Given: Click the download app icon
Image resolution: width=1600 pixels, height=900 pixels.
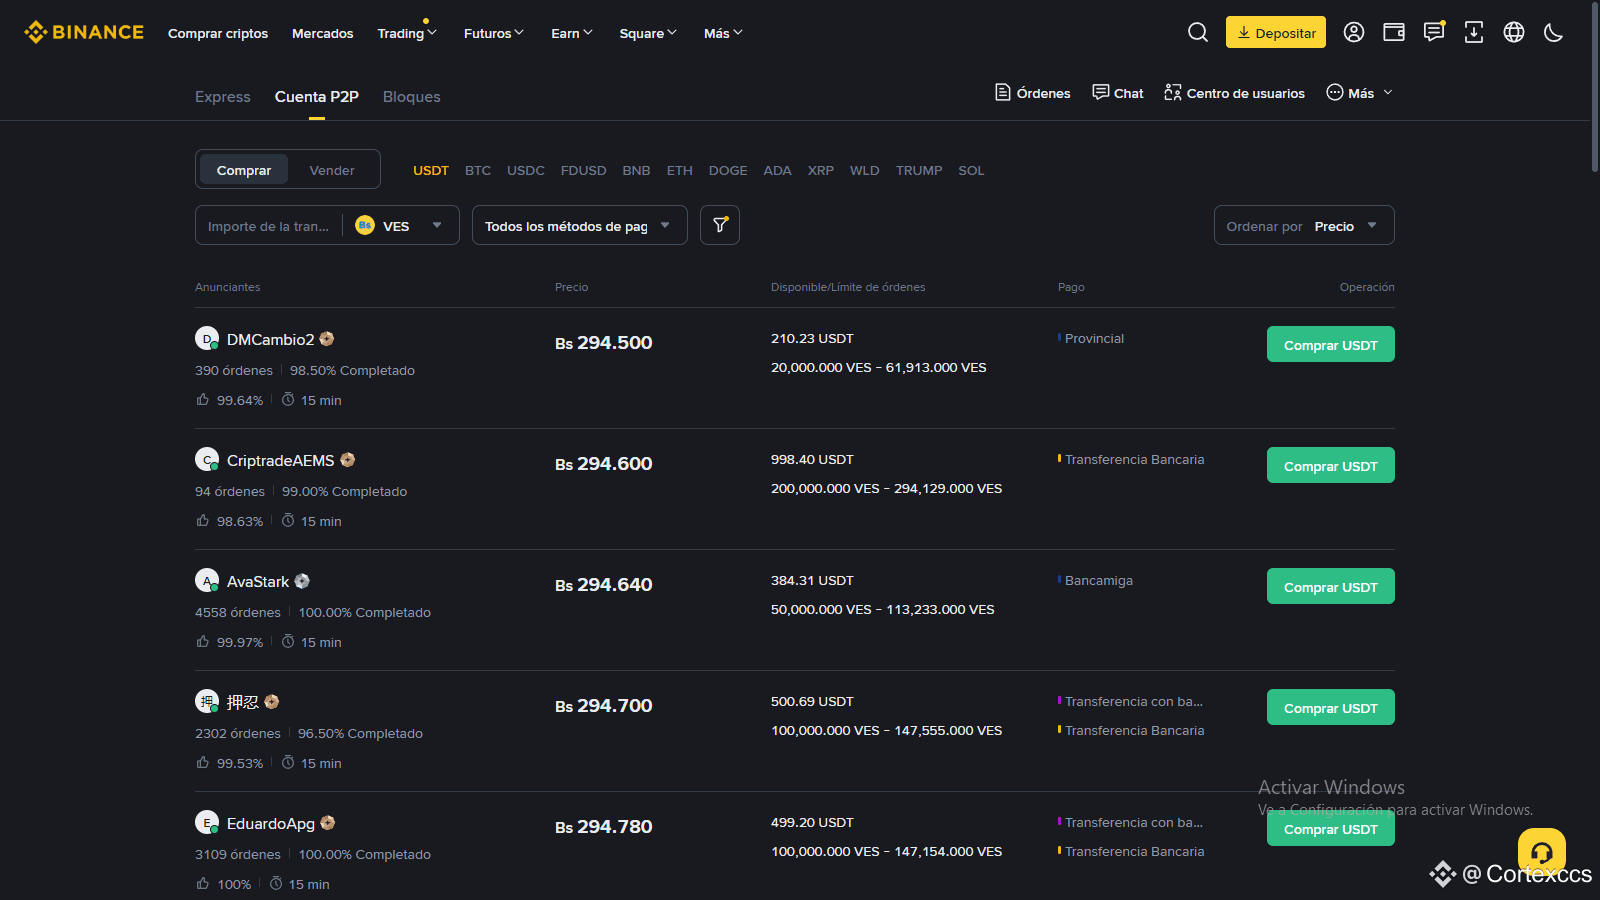Looking at the screenshot, I should (1474, 32).
